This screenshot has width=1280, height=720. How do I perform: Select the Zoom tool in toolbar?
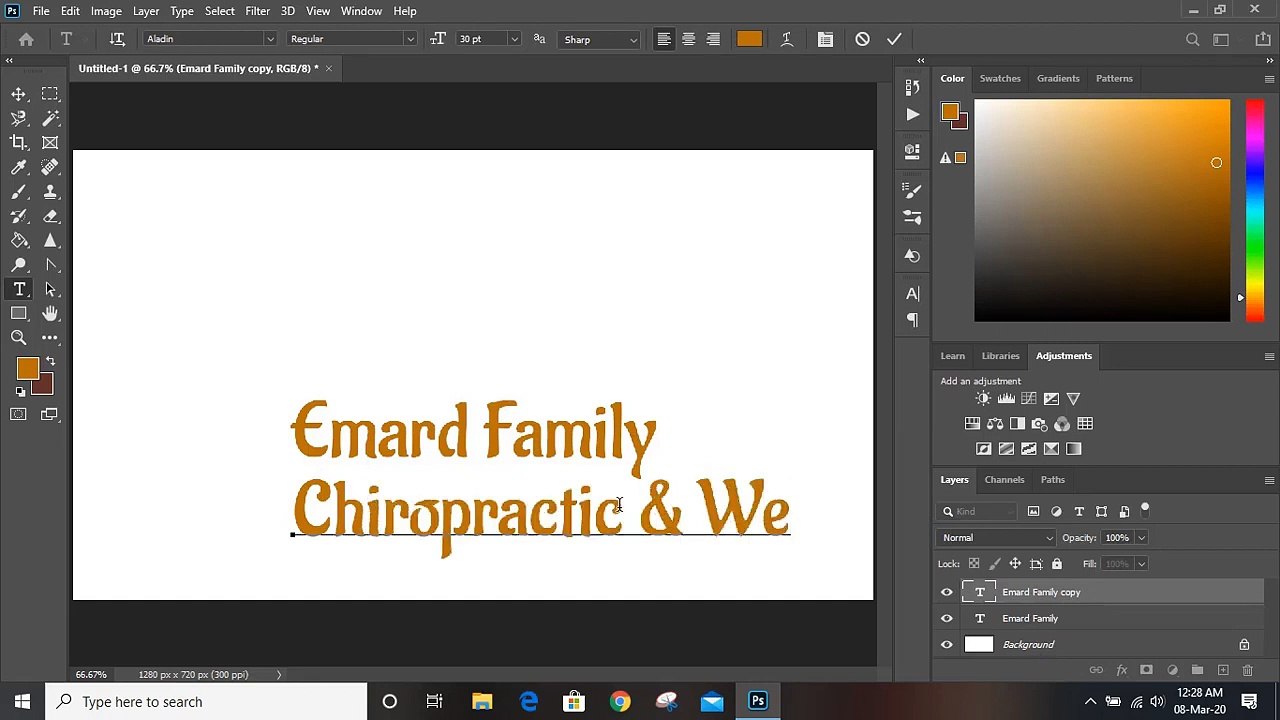(19, 338)
